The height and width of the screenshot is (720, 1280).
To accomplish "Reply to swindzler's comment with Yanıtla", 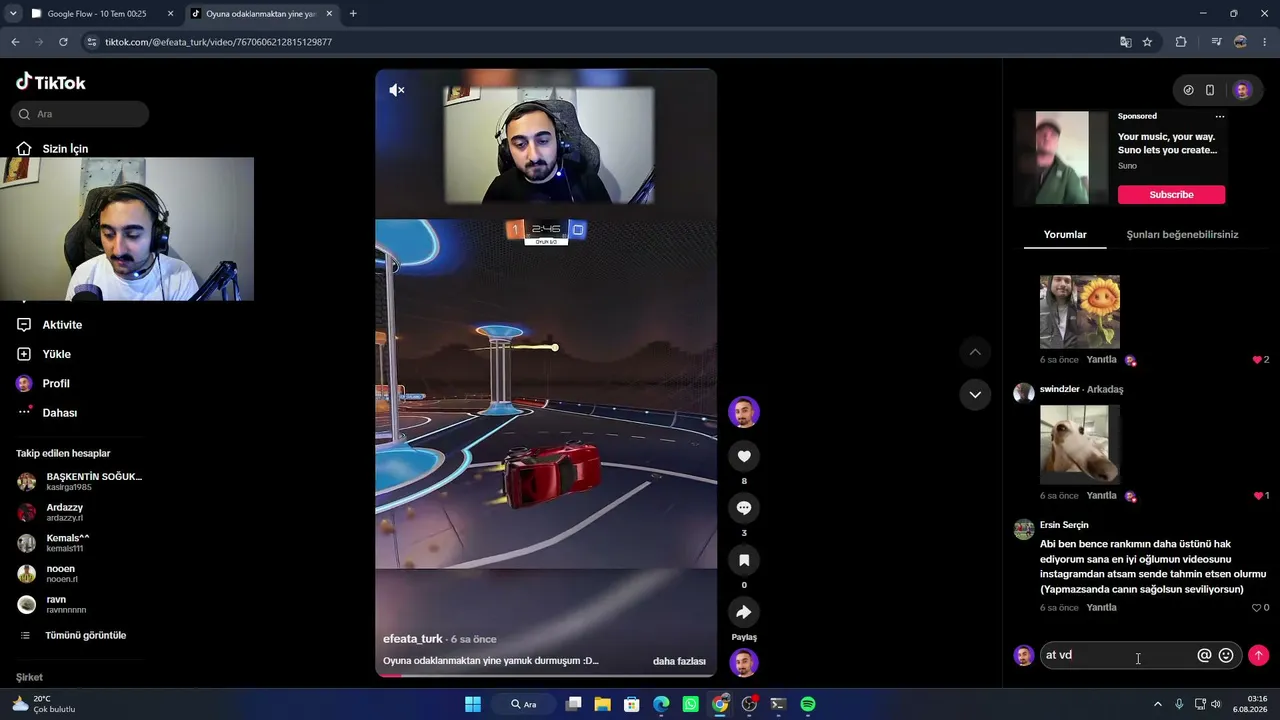I will (1101, 496).
